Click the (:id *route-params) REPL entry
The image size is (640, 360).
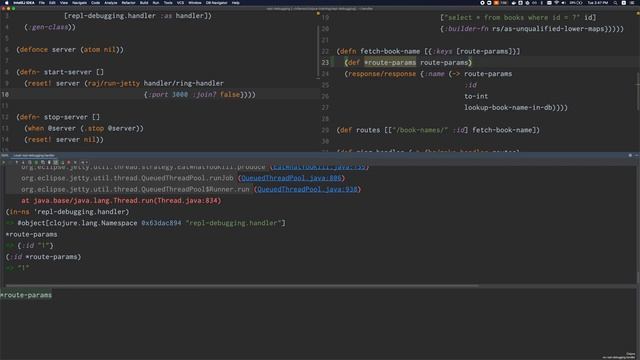43,257
